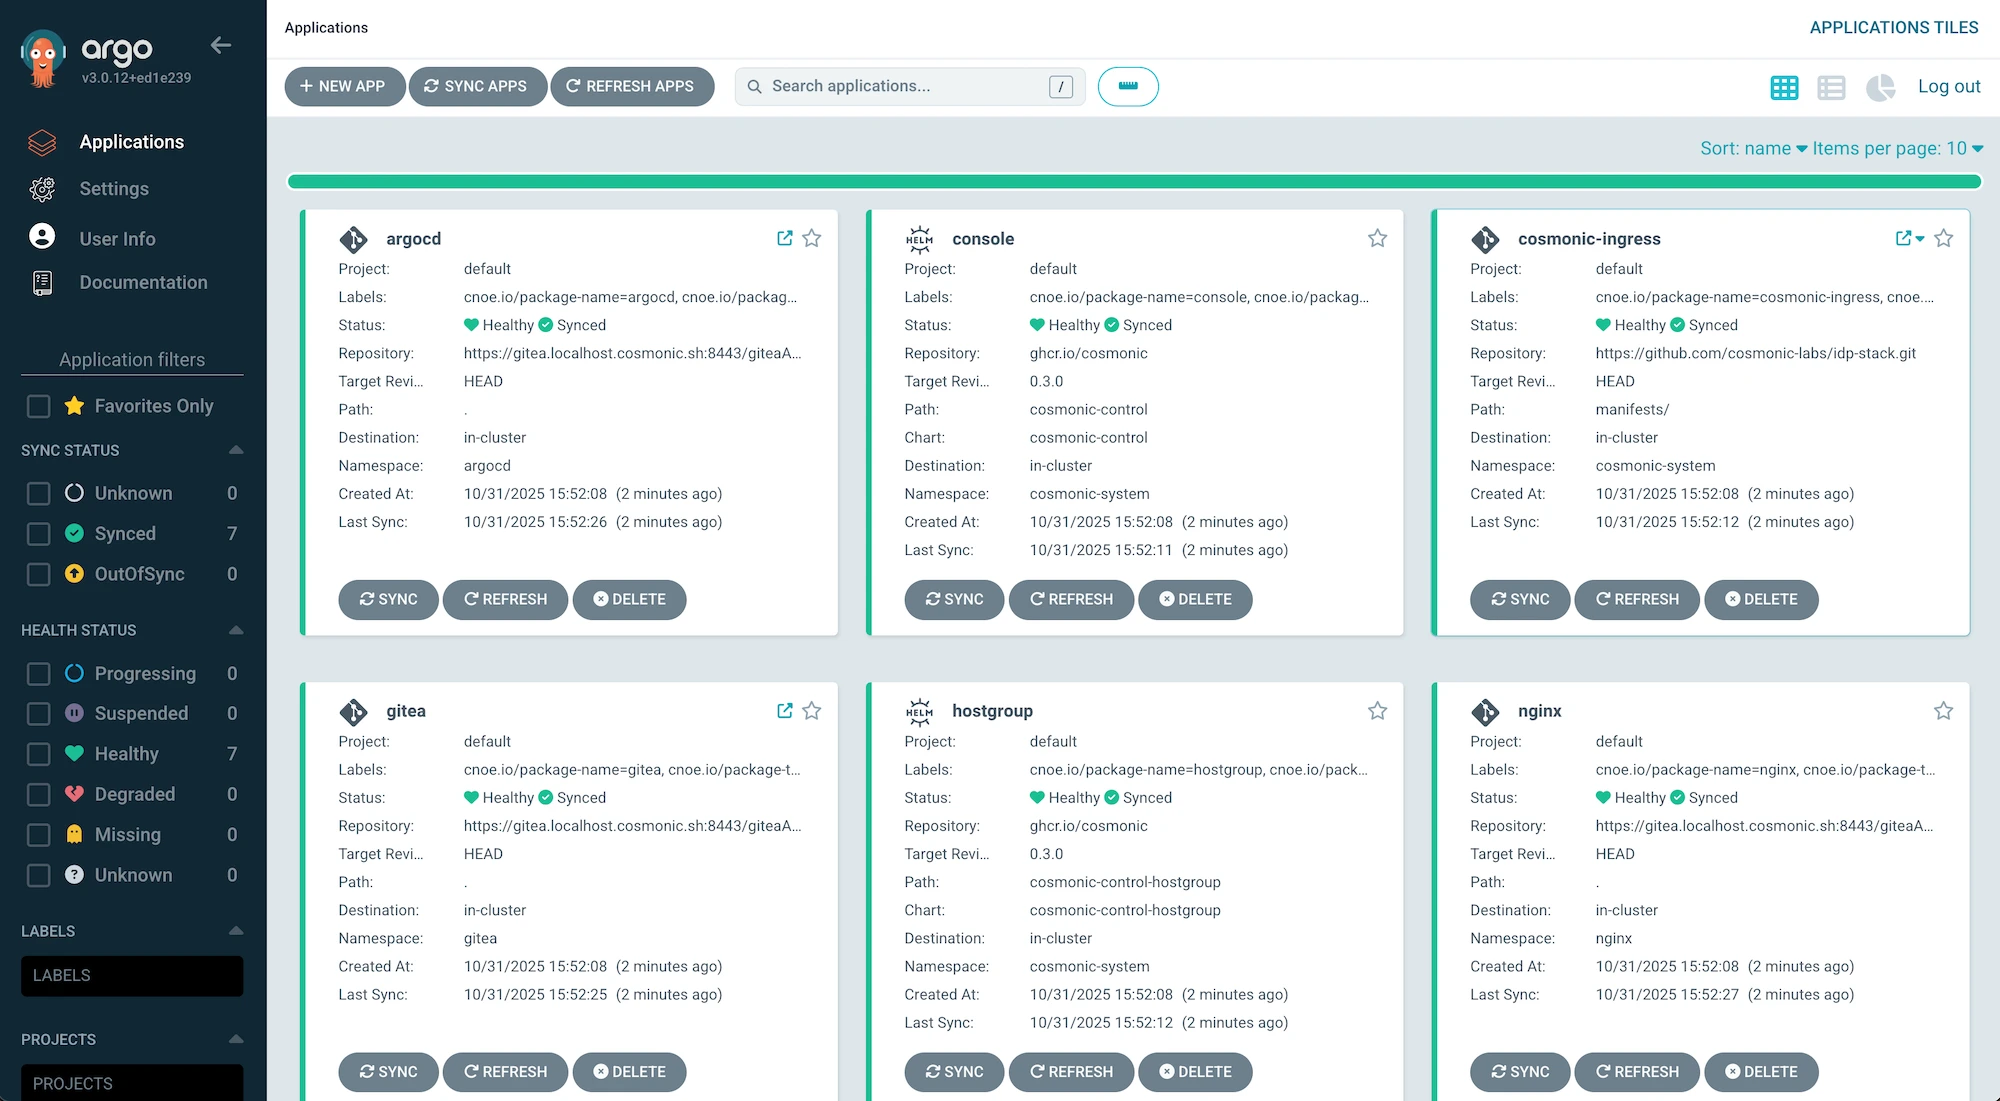Switch to the summary pie chart view
This screenshot has width=2000, height=1101.
[1880, 87]
